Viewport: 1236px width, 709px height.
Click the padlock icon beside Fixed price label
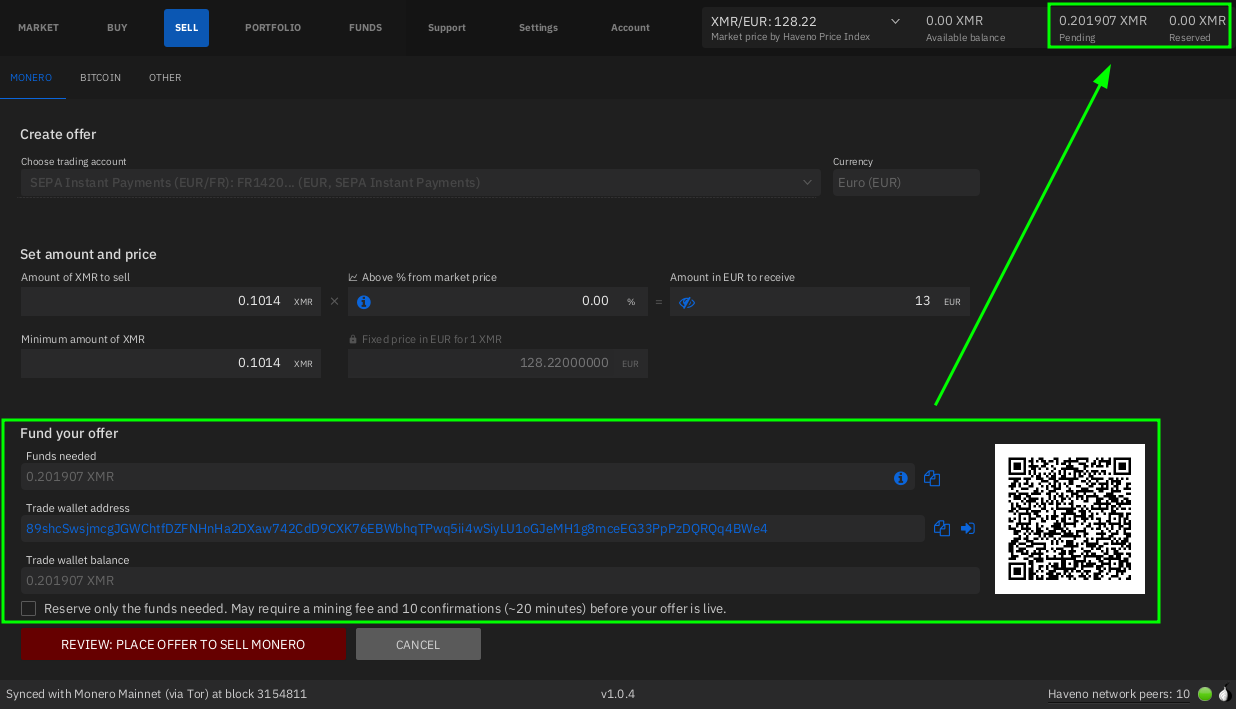353,340
